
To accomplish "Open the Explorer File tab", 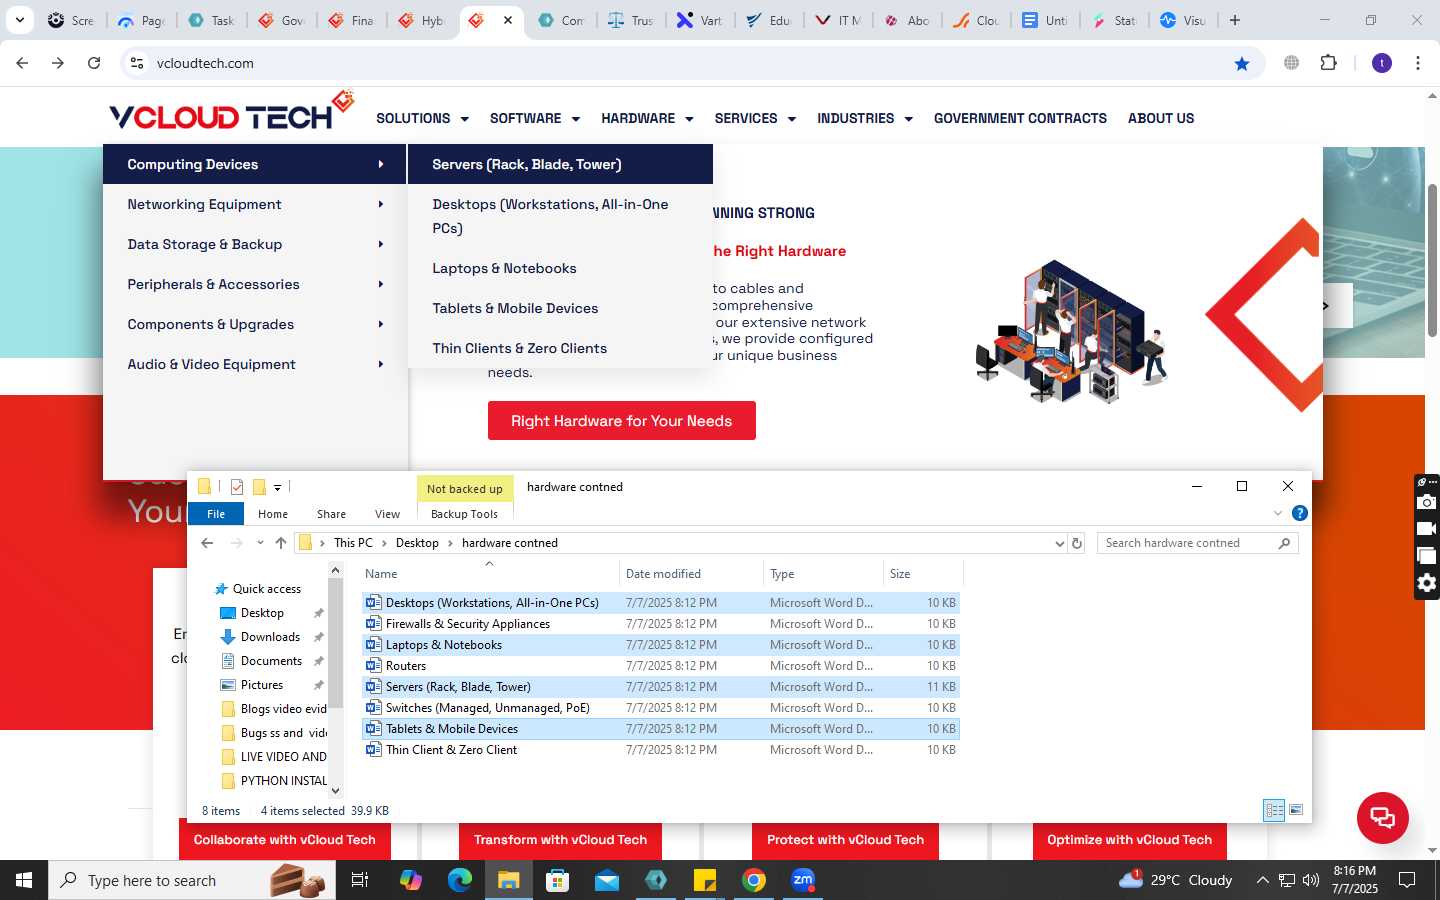I will (x=216, y=514).
